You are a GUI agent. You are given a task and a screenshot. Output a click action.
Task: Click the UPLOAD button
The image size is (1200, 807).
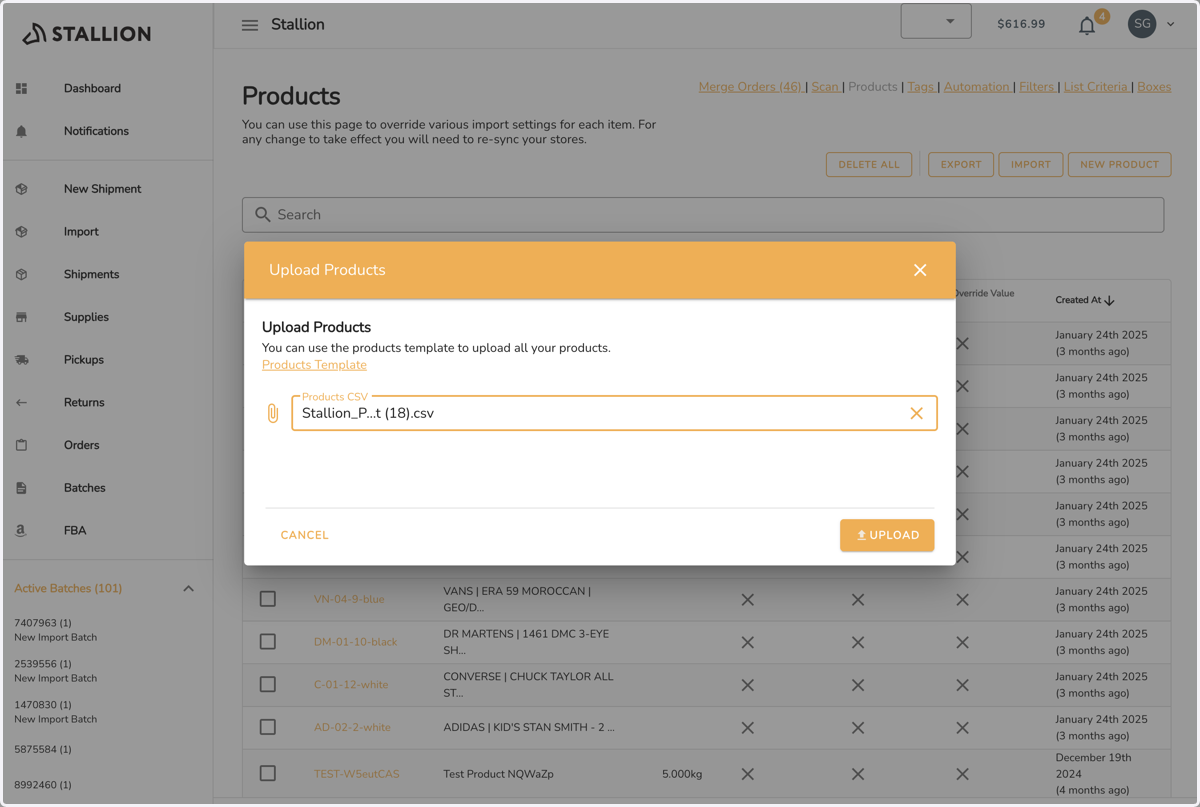click(887, 535)
